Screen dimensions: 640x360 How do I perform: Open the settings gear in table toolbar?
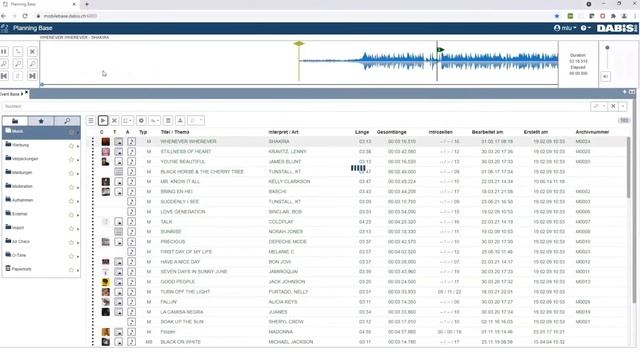click(x=141, y=120)
